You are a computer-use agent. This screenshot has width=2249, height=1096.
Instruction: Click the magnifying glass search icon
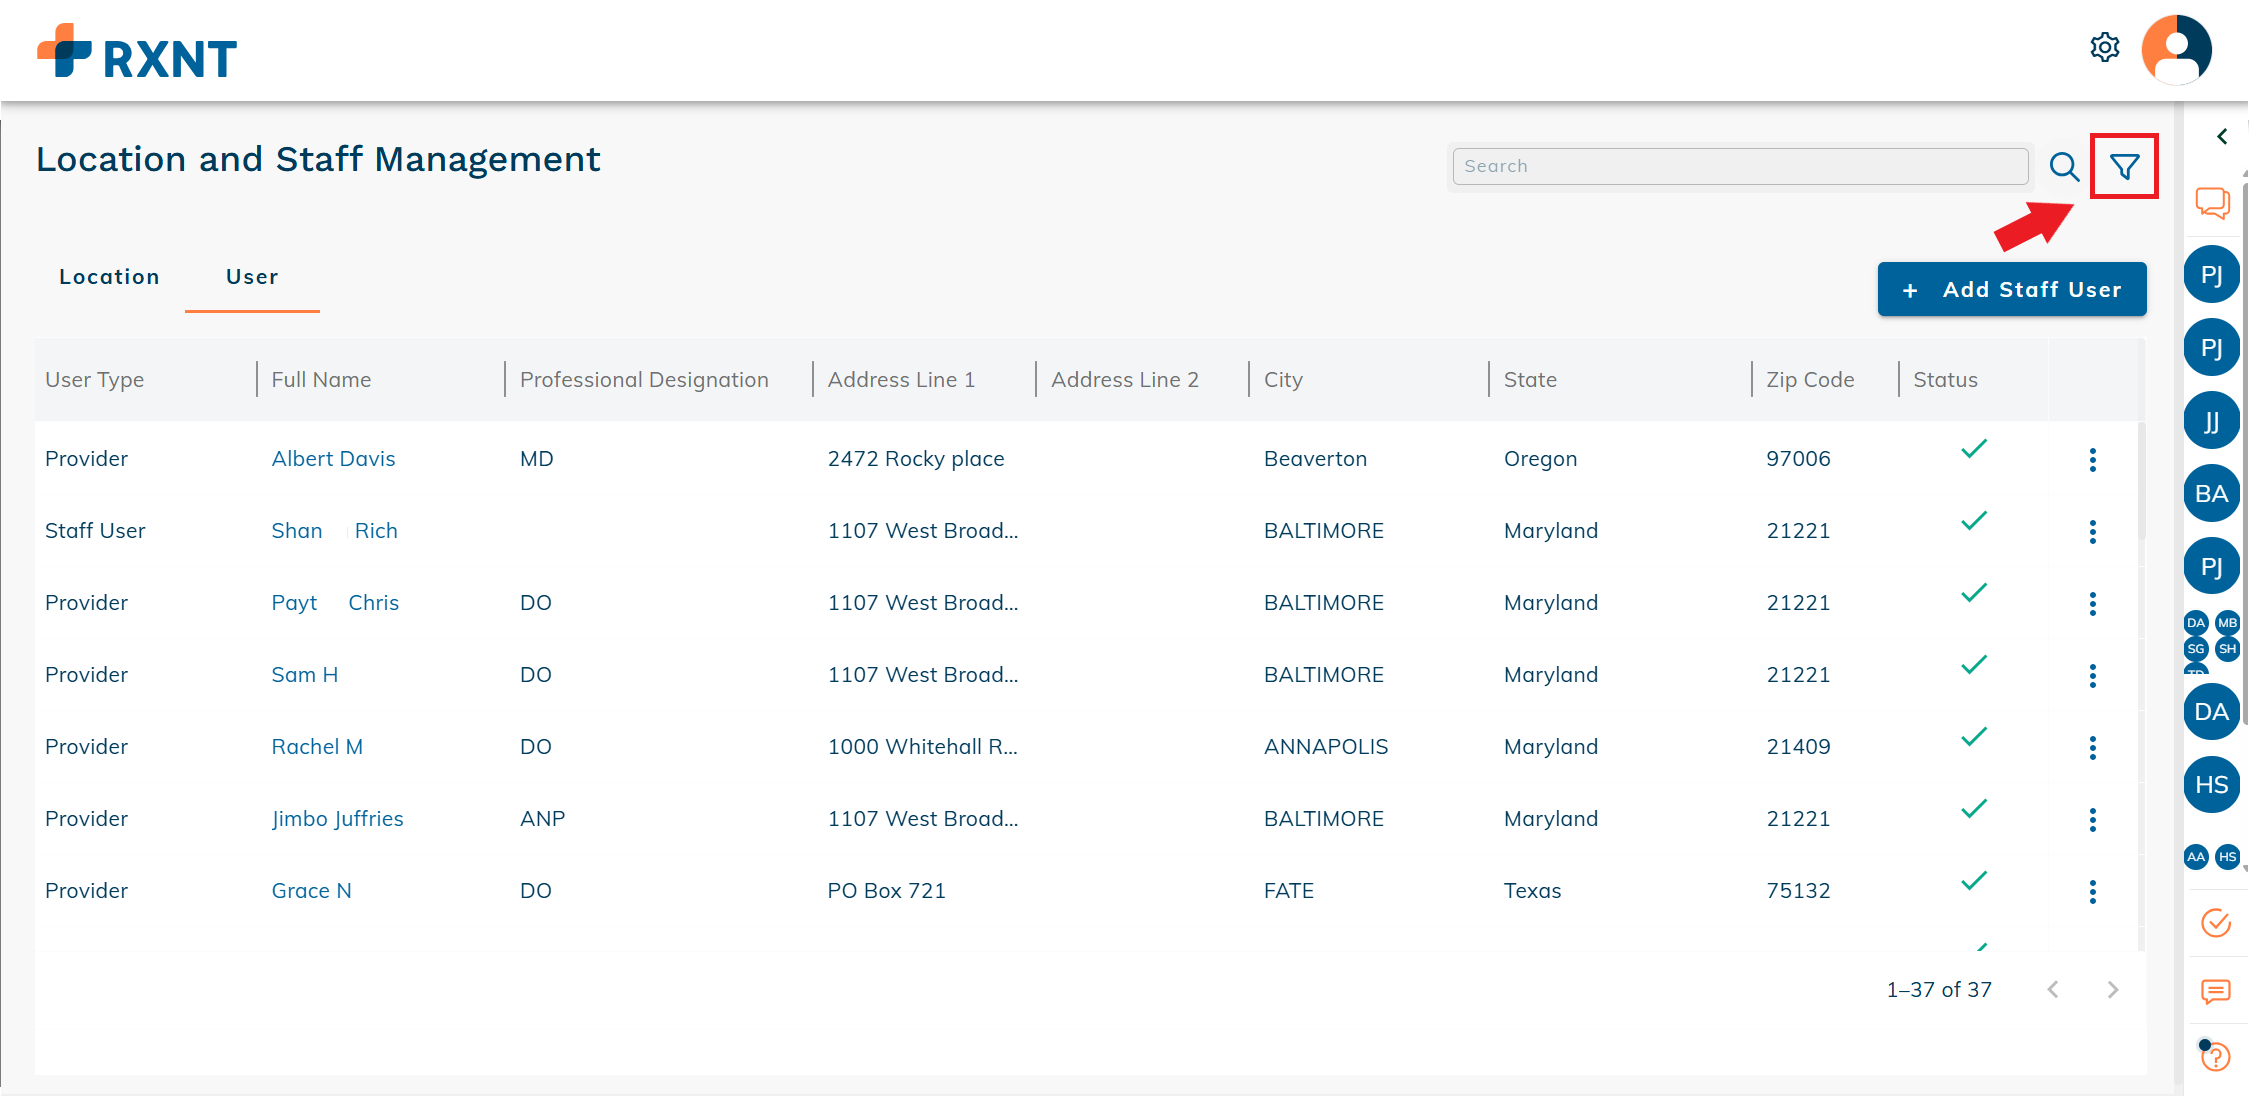[2064, 166]
